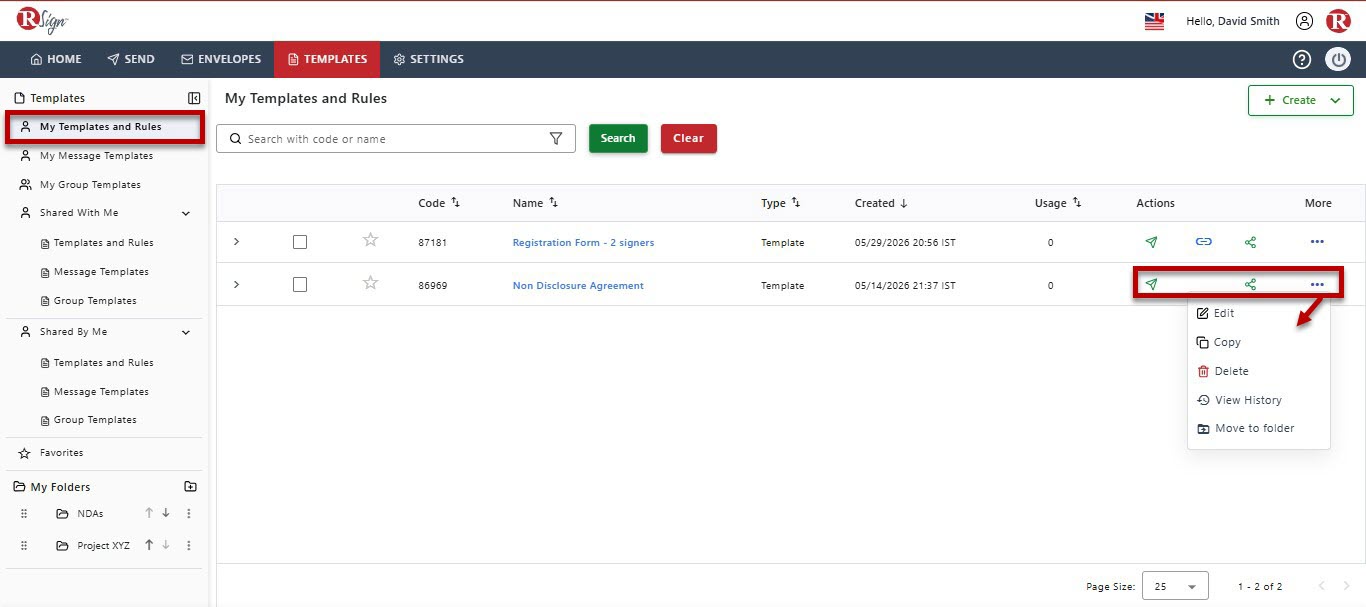
Task: Click drag handle of NDAs folder
Action: pos(24,513)
